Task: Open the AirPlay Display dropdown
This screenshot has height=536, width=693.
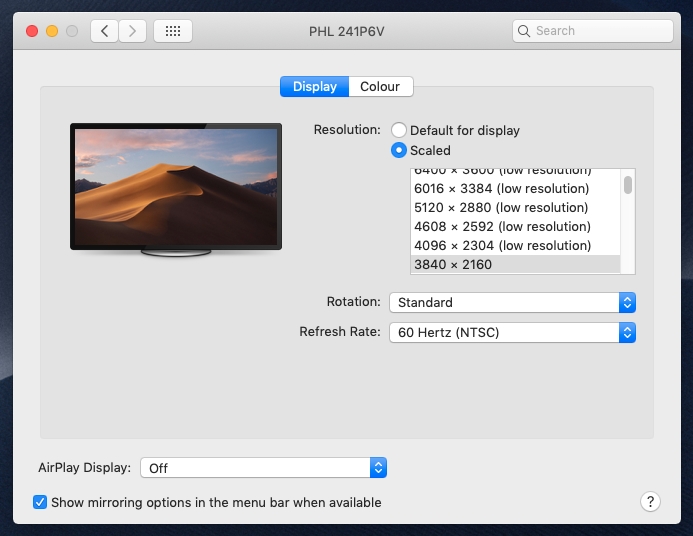Action: [263, 468]
